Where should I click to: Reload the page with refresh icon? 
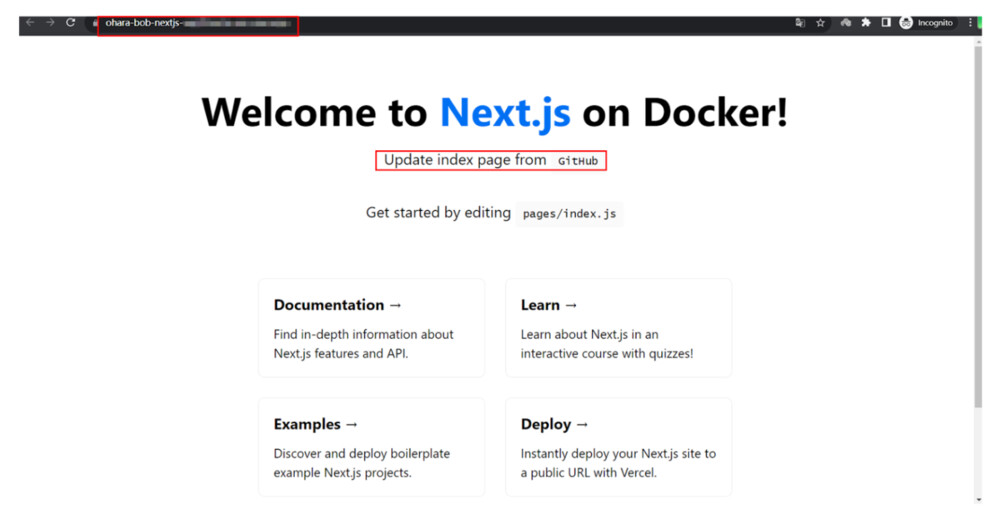tap(71, 22)
